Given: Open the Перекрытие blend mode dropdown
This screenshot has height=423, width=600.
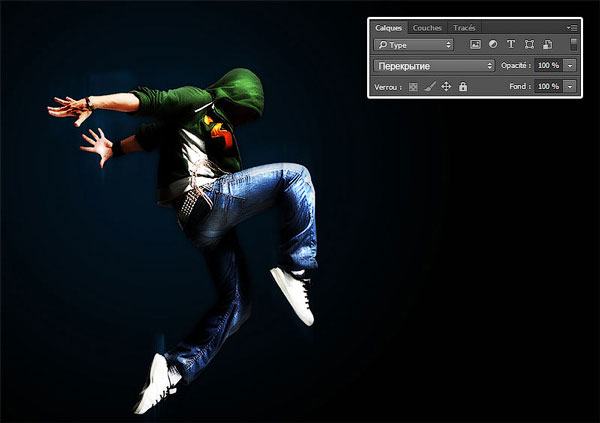Looking at the screenshot, I should (x=434, y=65).
